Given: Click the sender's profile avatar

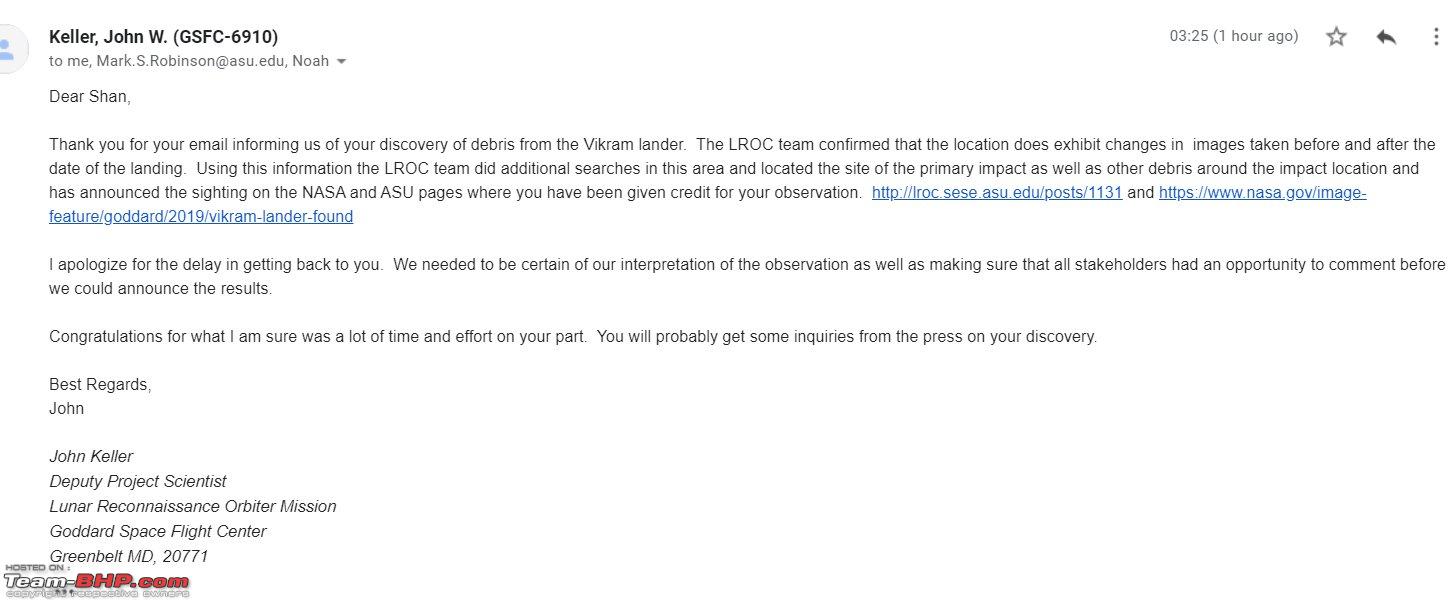Looking at the screenshot, I should [x=9, y=47].
